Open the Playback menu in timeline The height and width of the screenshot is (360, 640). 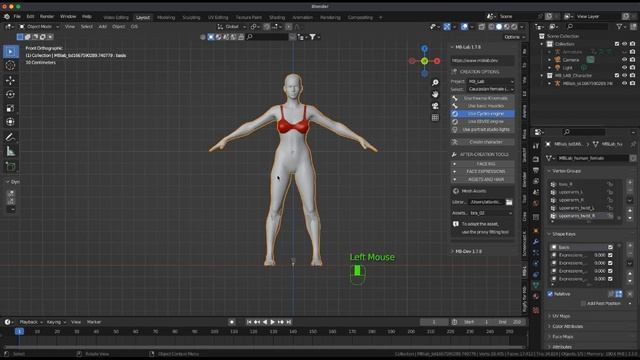click(x=31, y=322)
